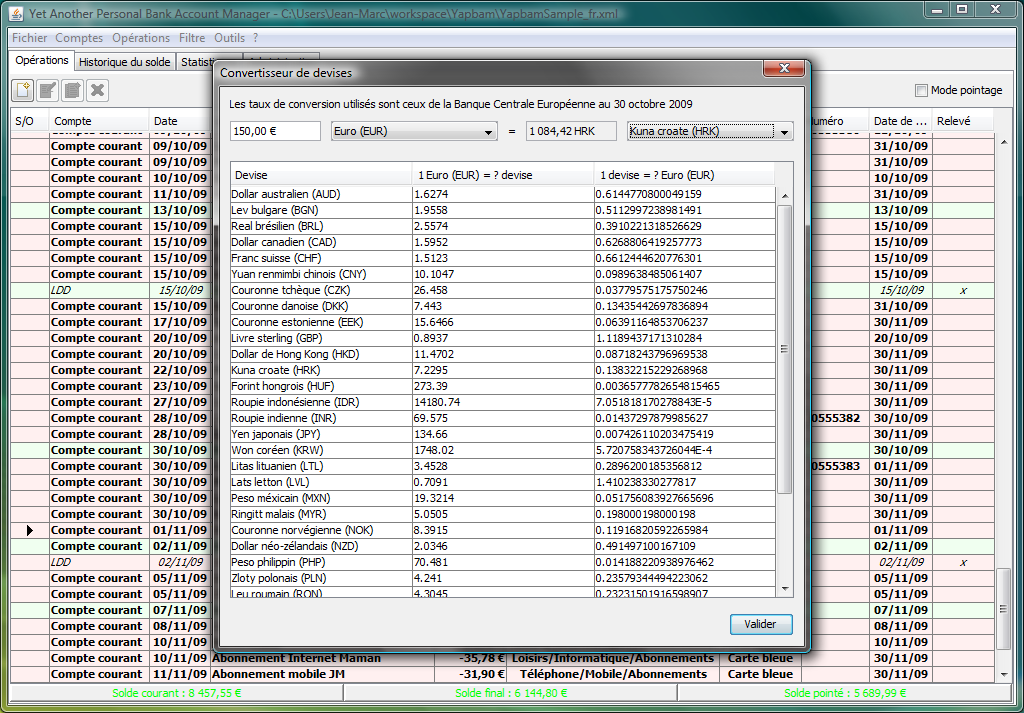This screenshot has width=1024, height=713.
Task: Click the Téléphone/Mobile/Abonnements category cell
Action: click(613, 674)
